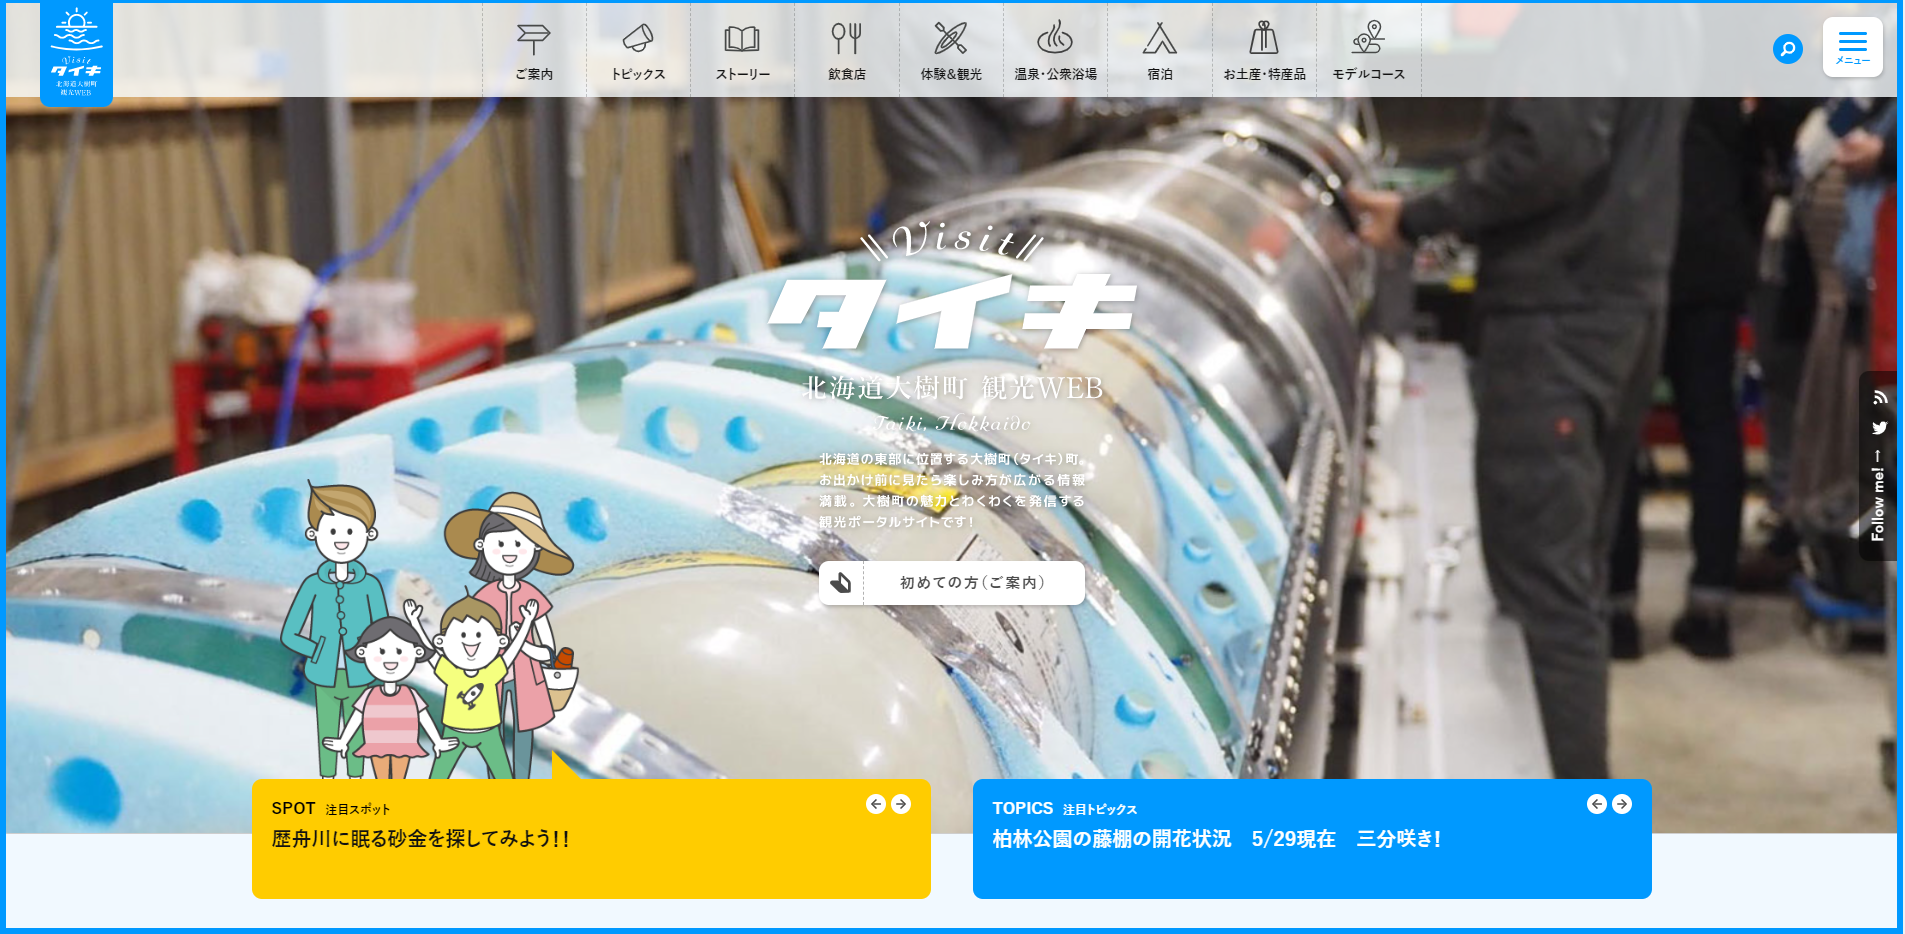Click the 北海道大樹町 観光WEB subtitle
This screenshot has height=934, width=1905.
pyautogui.click(x=953, y=388)
